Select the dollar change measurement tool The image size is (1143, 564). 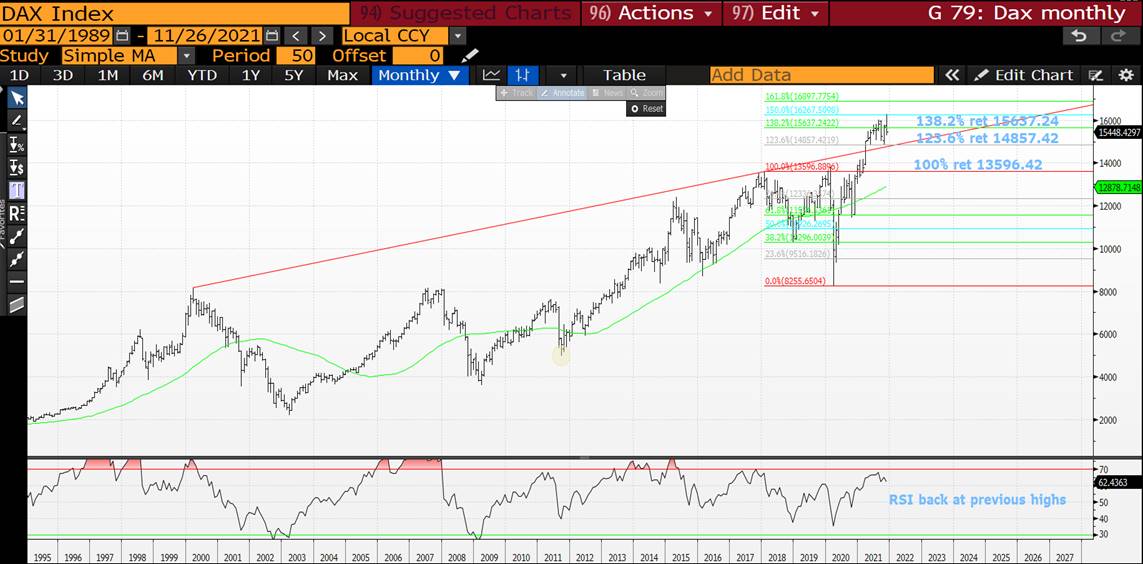point(17,167)
